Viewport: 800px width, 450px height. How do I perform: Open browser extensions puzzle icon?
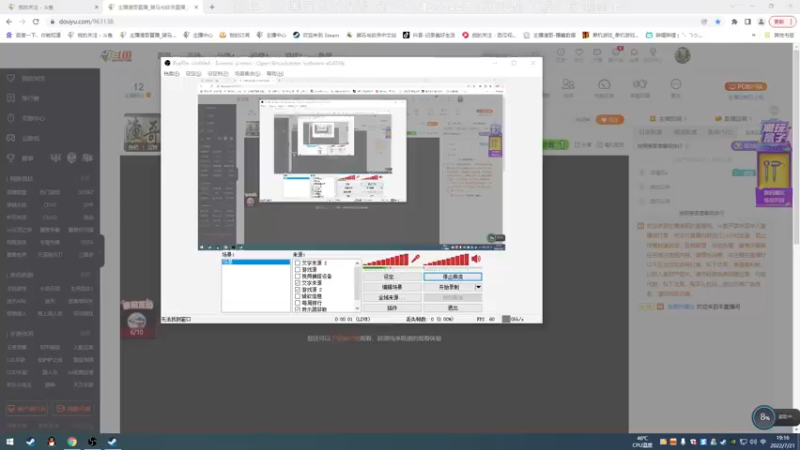tap(734, 21)
